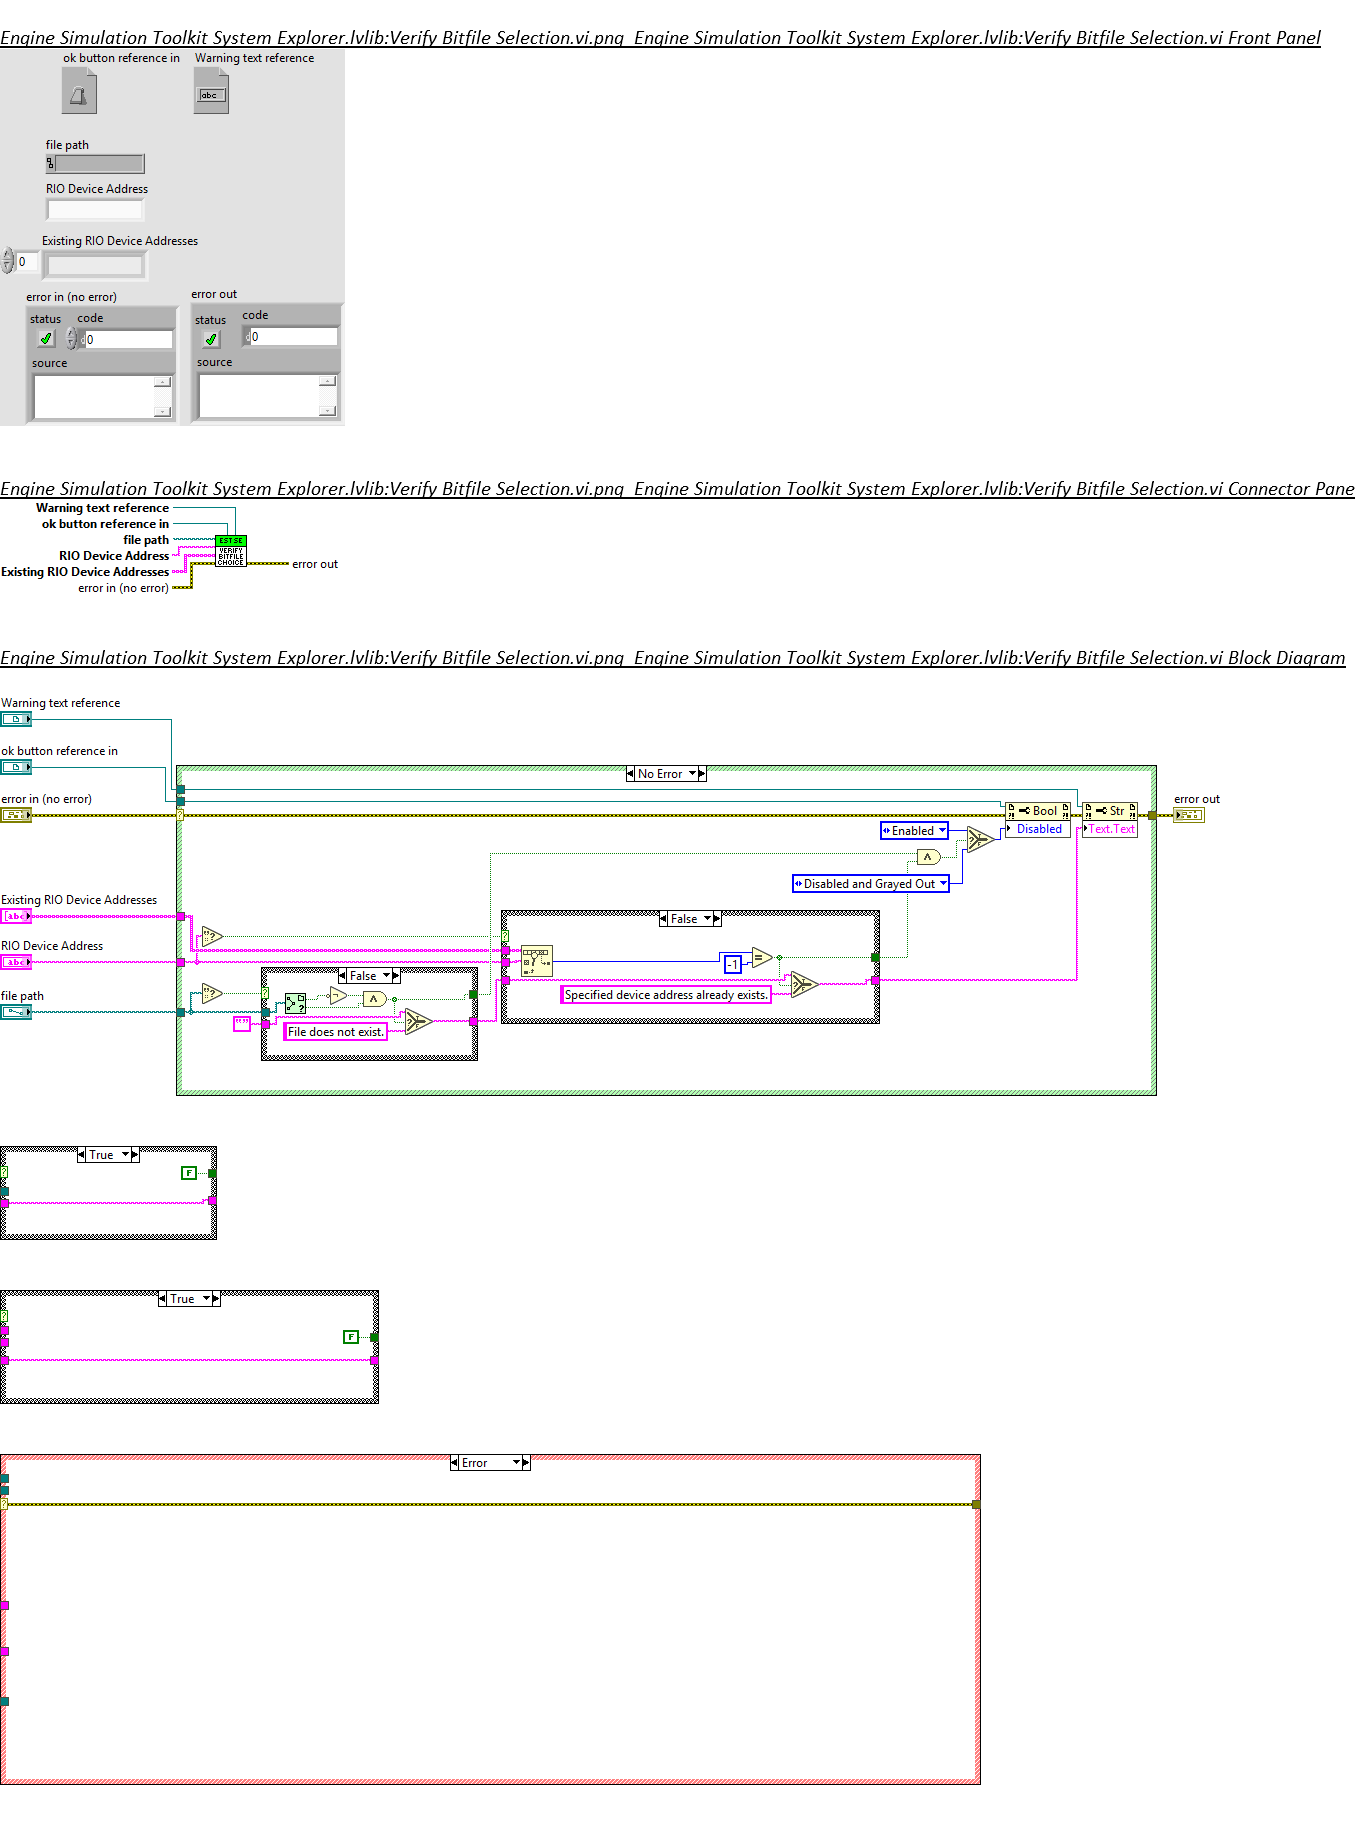Select the Existing RIO Device Addresses terminal
Viewport: 1355px width, 1835px height.
[x=16, y=916]
